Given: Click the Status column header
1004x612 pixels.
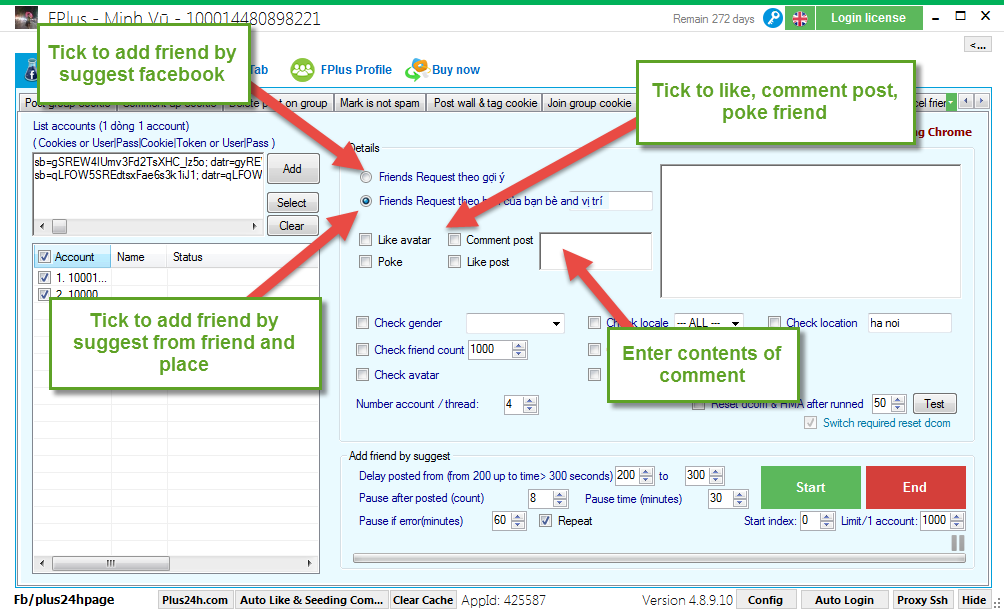Looking at the screenshot, I should [x=242, y=257].
